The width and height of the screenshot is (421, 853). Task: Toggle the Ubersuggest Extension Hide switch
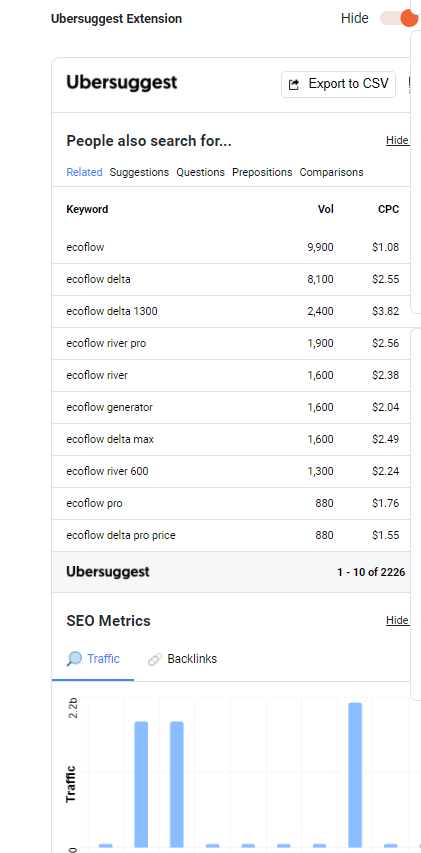tap(399, 18)
